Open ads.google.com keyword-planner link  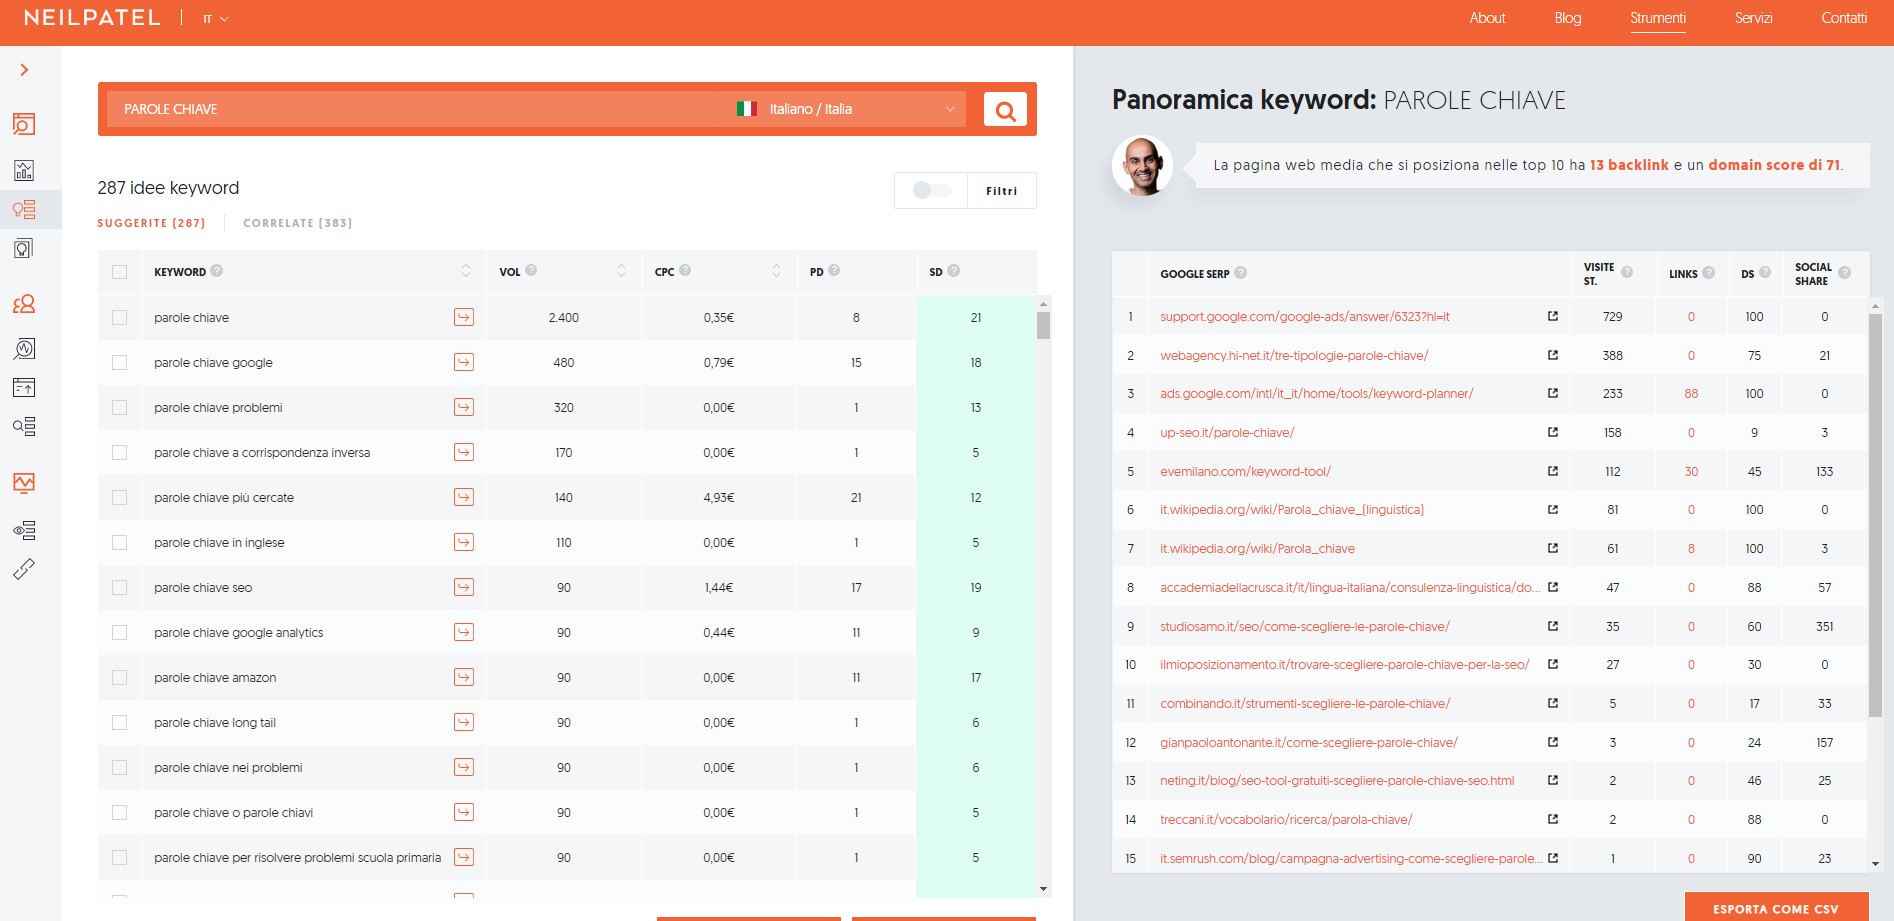click(1316, 393)
